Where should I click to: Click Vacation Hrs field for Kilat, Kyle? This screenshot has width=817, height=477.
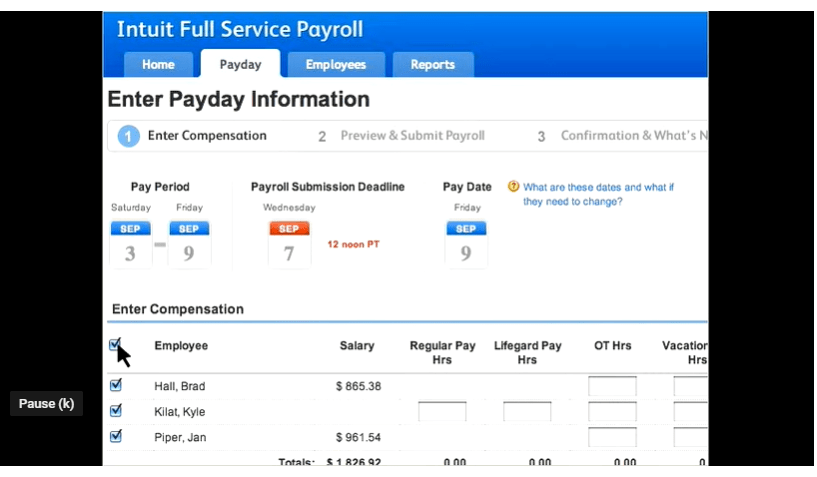pos(690,411)
